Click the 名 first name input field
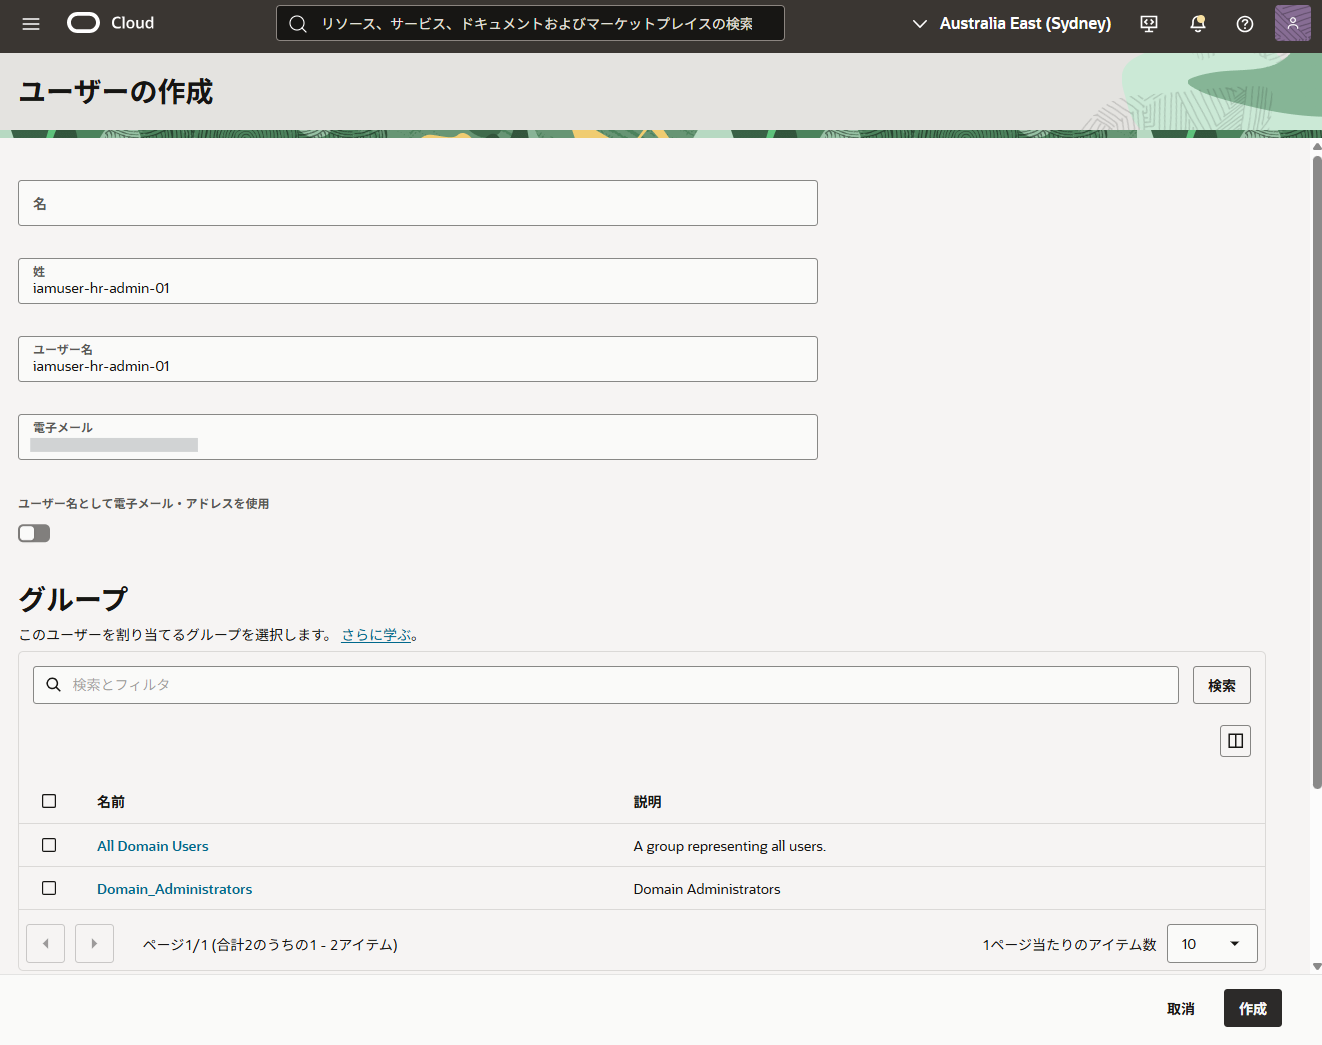This screenshot has width=1322, height=1045. coord(417,203)
